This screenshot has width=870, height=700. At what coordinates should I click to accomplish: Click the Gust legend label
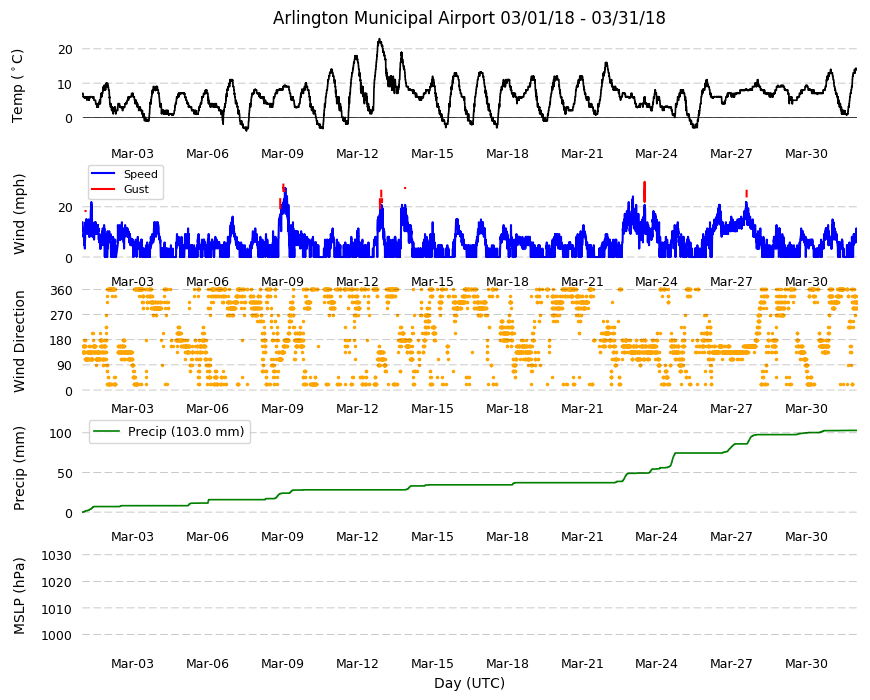coord(136,189)
